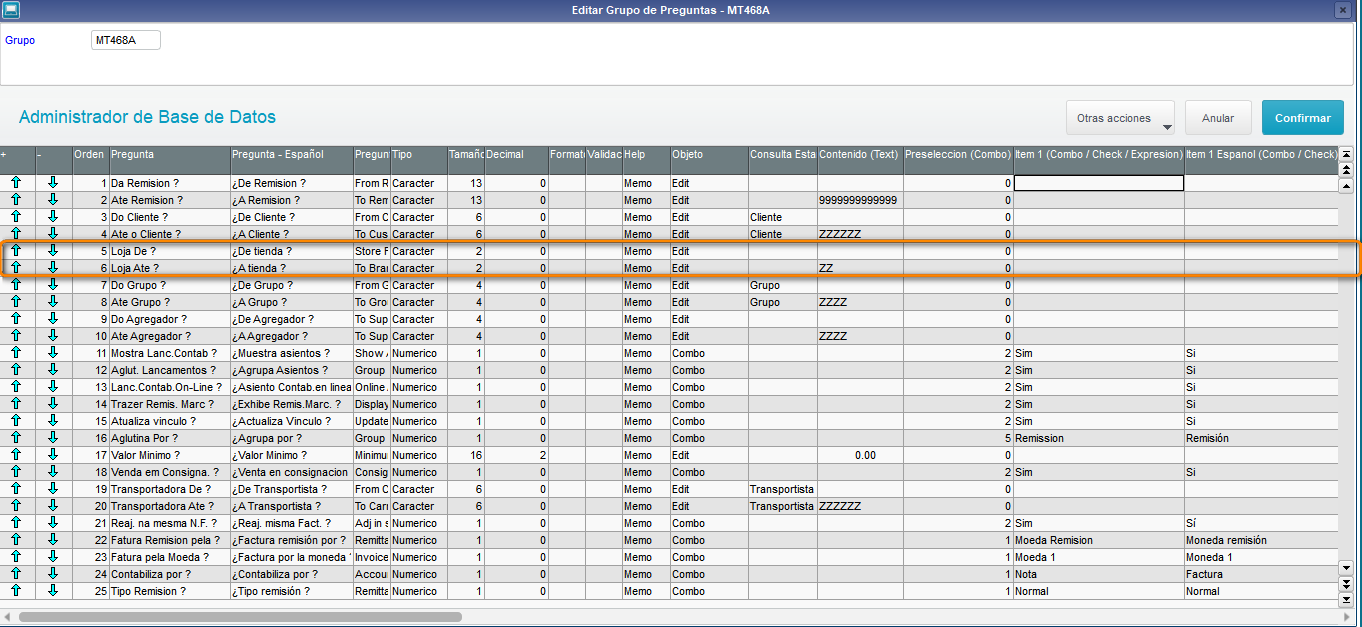Jump to last row using bottom scroll button
The image size is (1362, 627).
[x=1346, y=599]
